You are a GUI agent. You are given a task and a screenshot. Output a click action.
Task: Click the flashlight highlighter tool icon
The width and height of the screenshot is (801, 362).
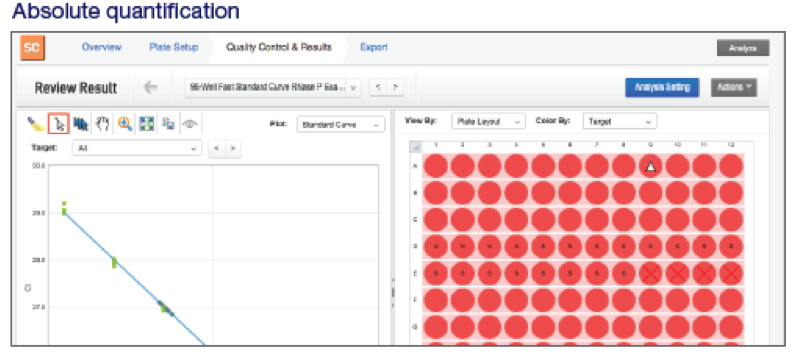[36, 124]
